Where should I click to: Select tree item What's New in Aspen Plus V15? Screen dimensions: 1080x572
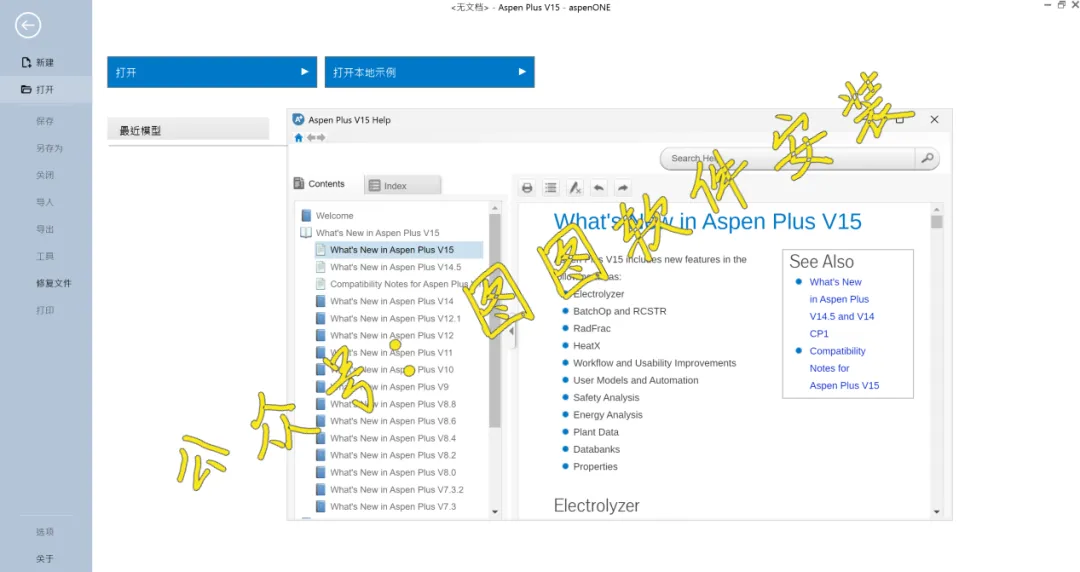391,250
